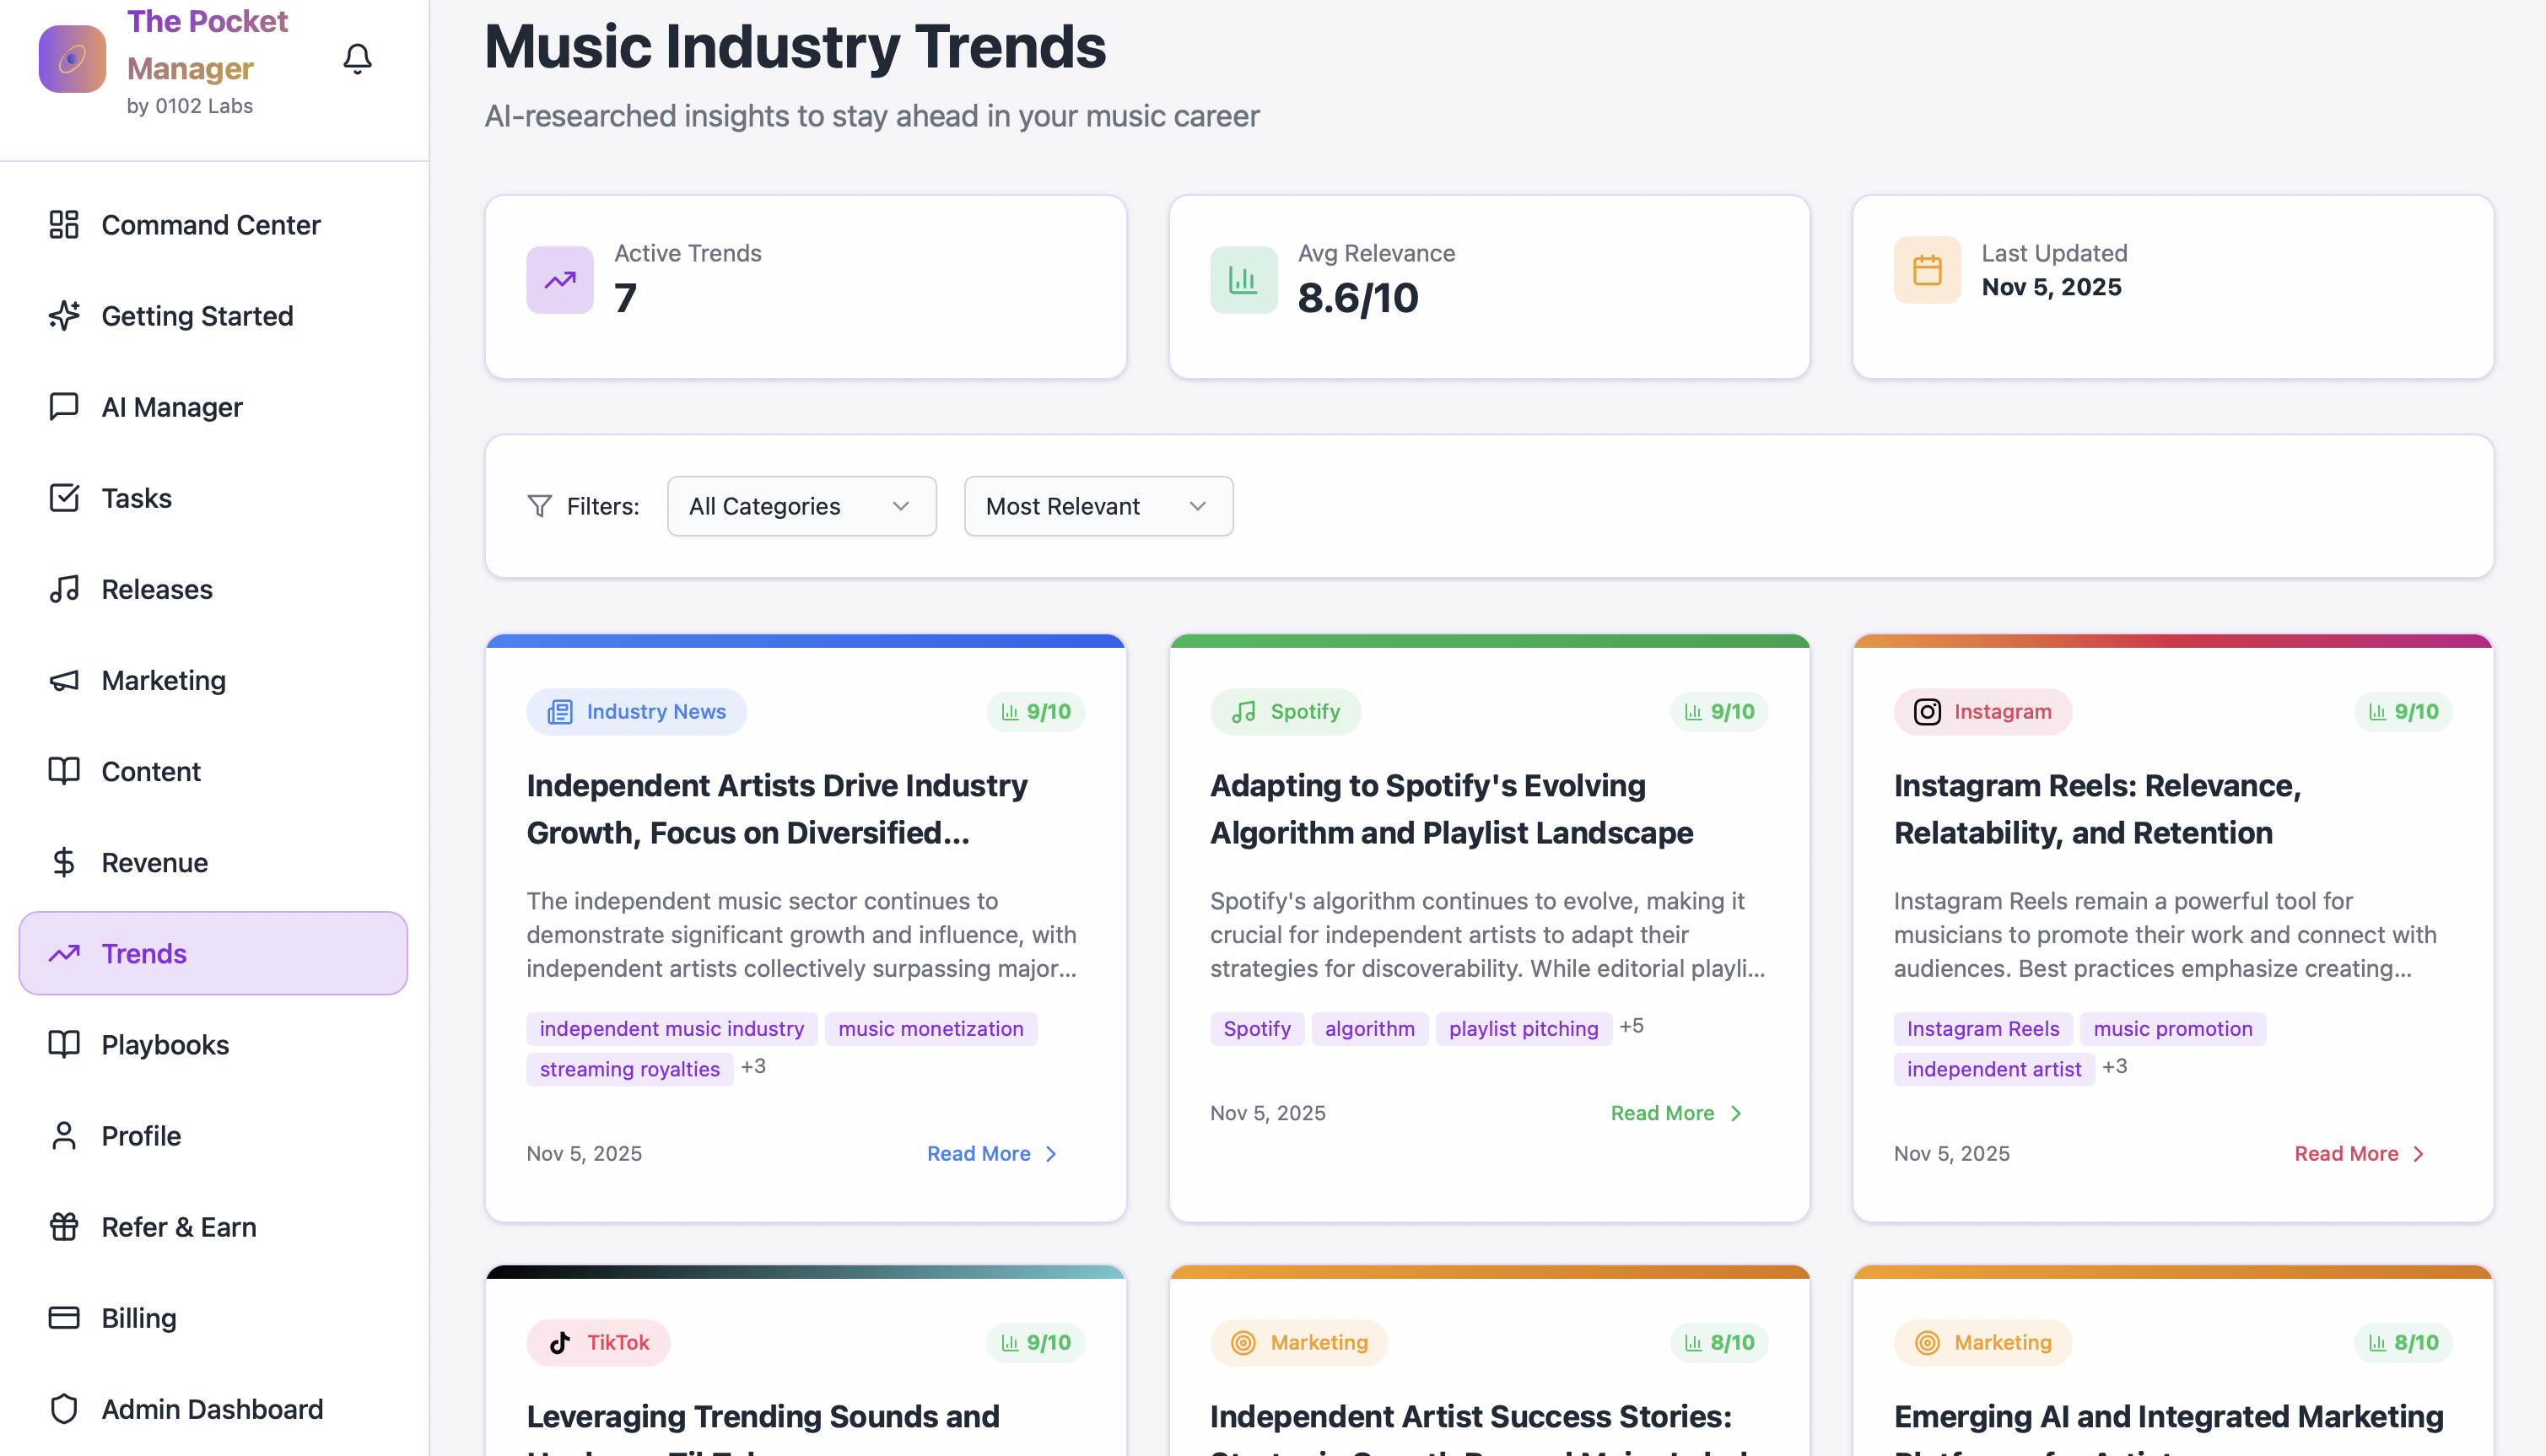
Task: Go to AI Manager in the sidebar
Action: pyautogui.click(x=171, y=407)
